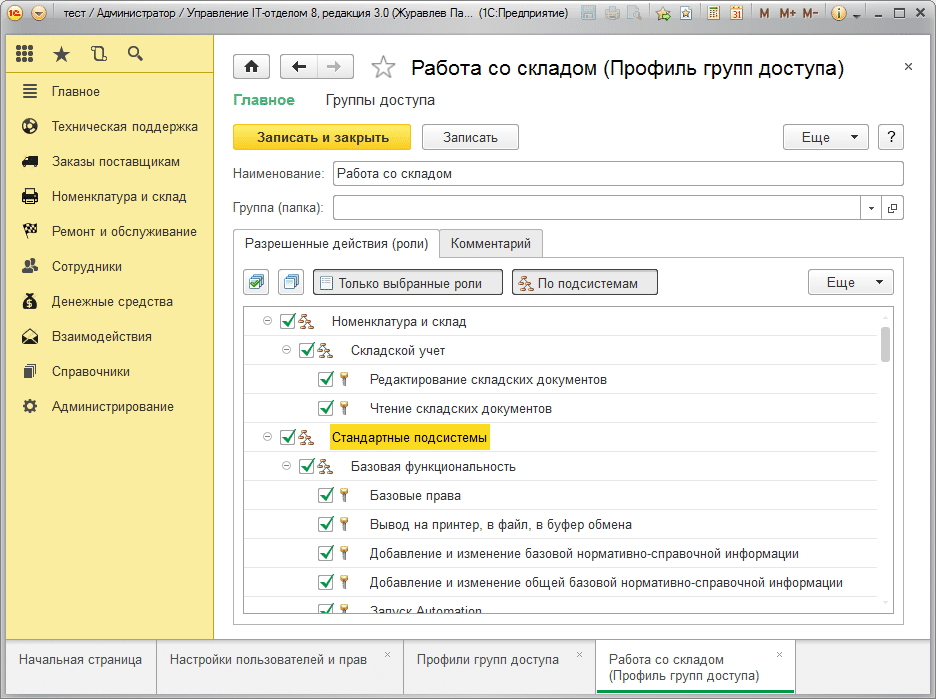Screen dimensions: 936x699
Task: Open Администрирование section
Action: (x=112, y=407)
